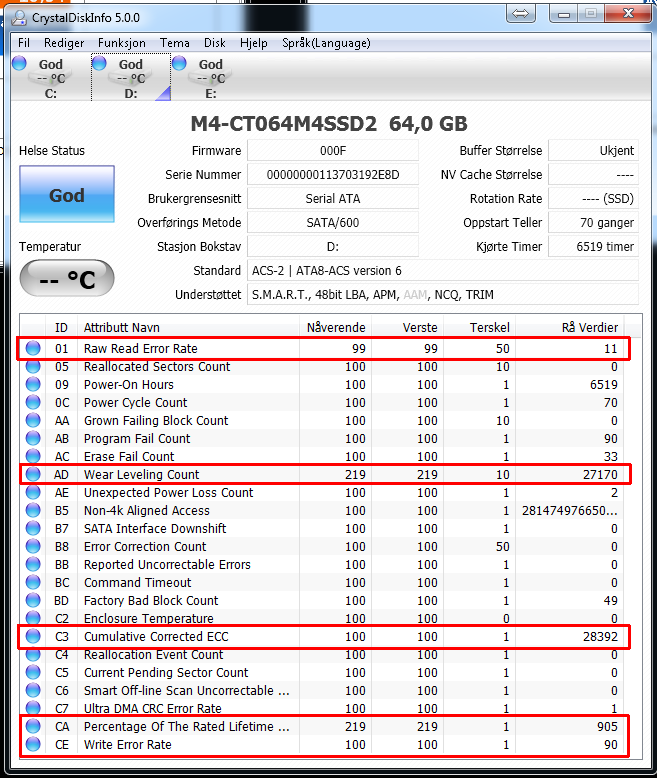The image size is (657, 778).
Task: Click the Terskel column header
Action: [x=479, y=327]
